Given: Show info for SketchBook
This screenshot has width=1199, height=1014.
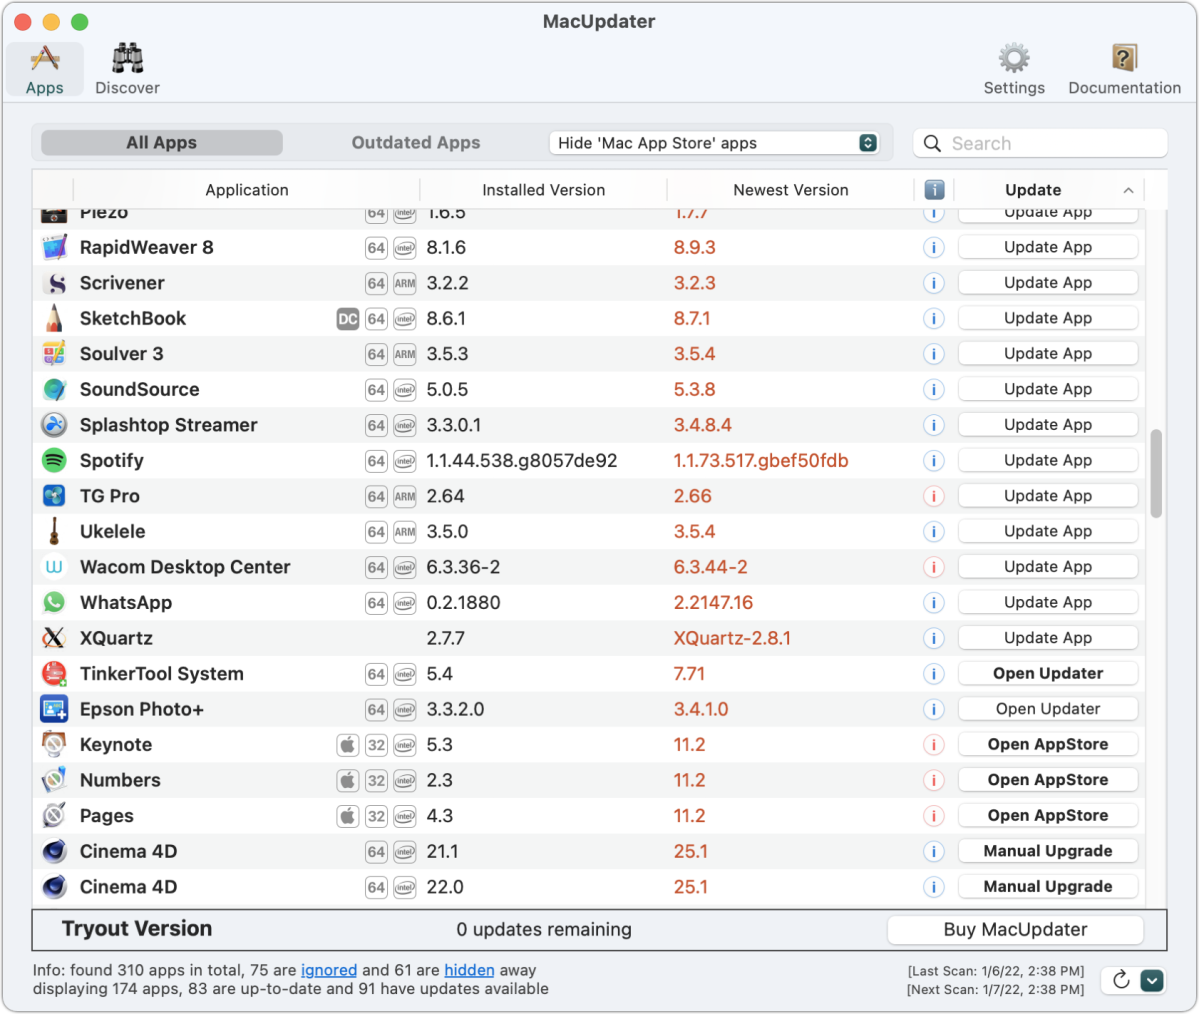Looking at the screenshot, I should (934, 318).
